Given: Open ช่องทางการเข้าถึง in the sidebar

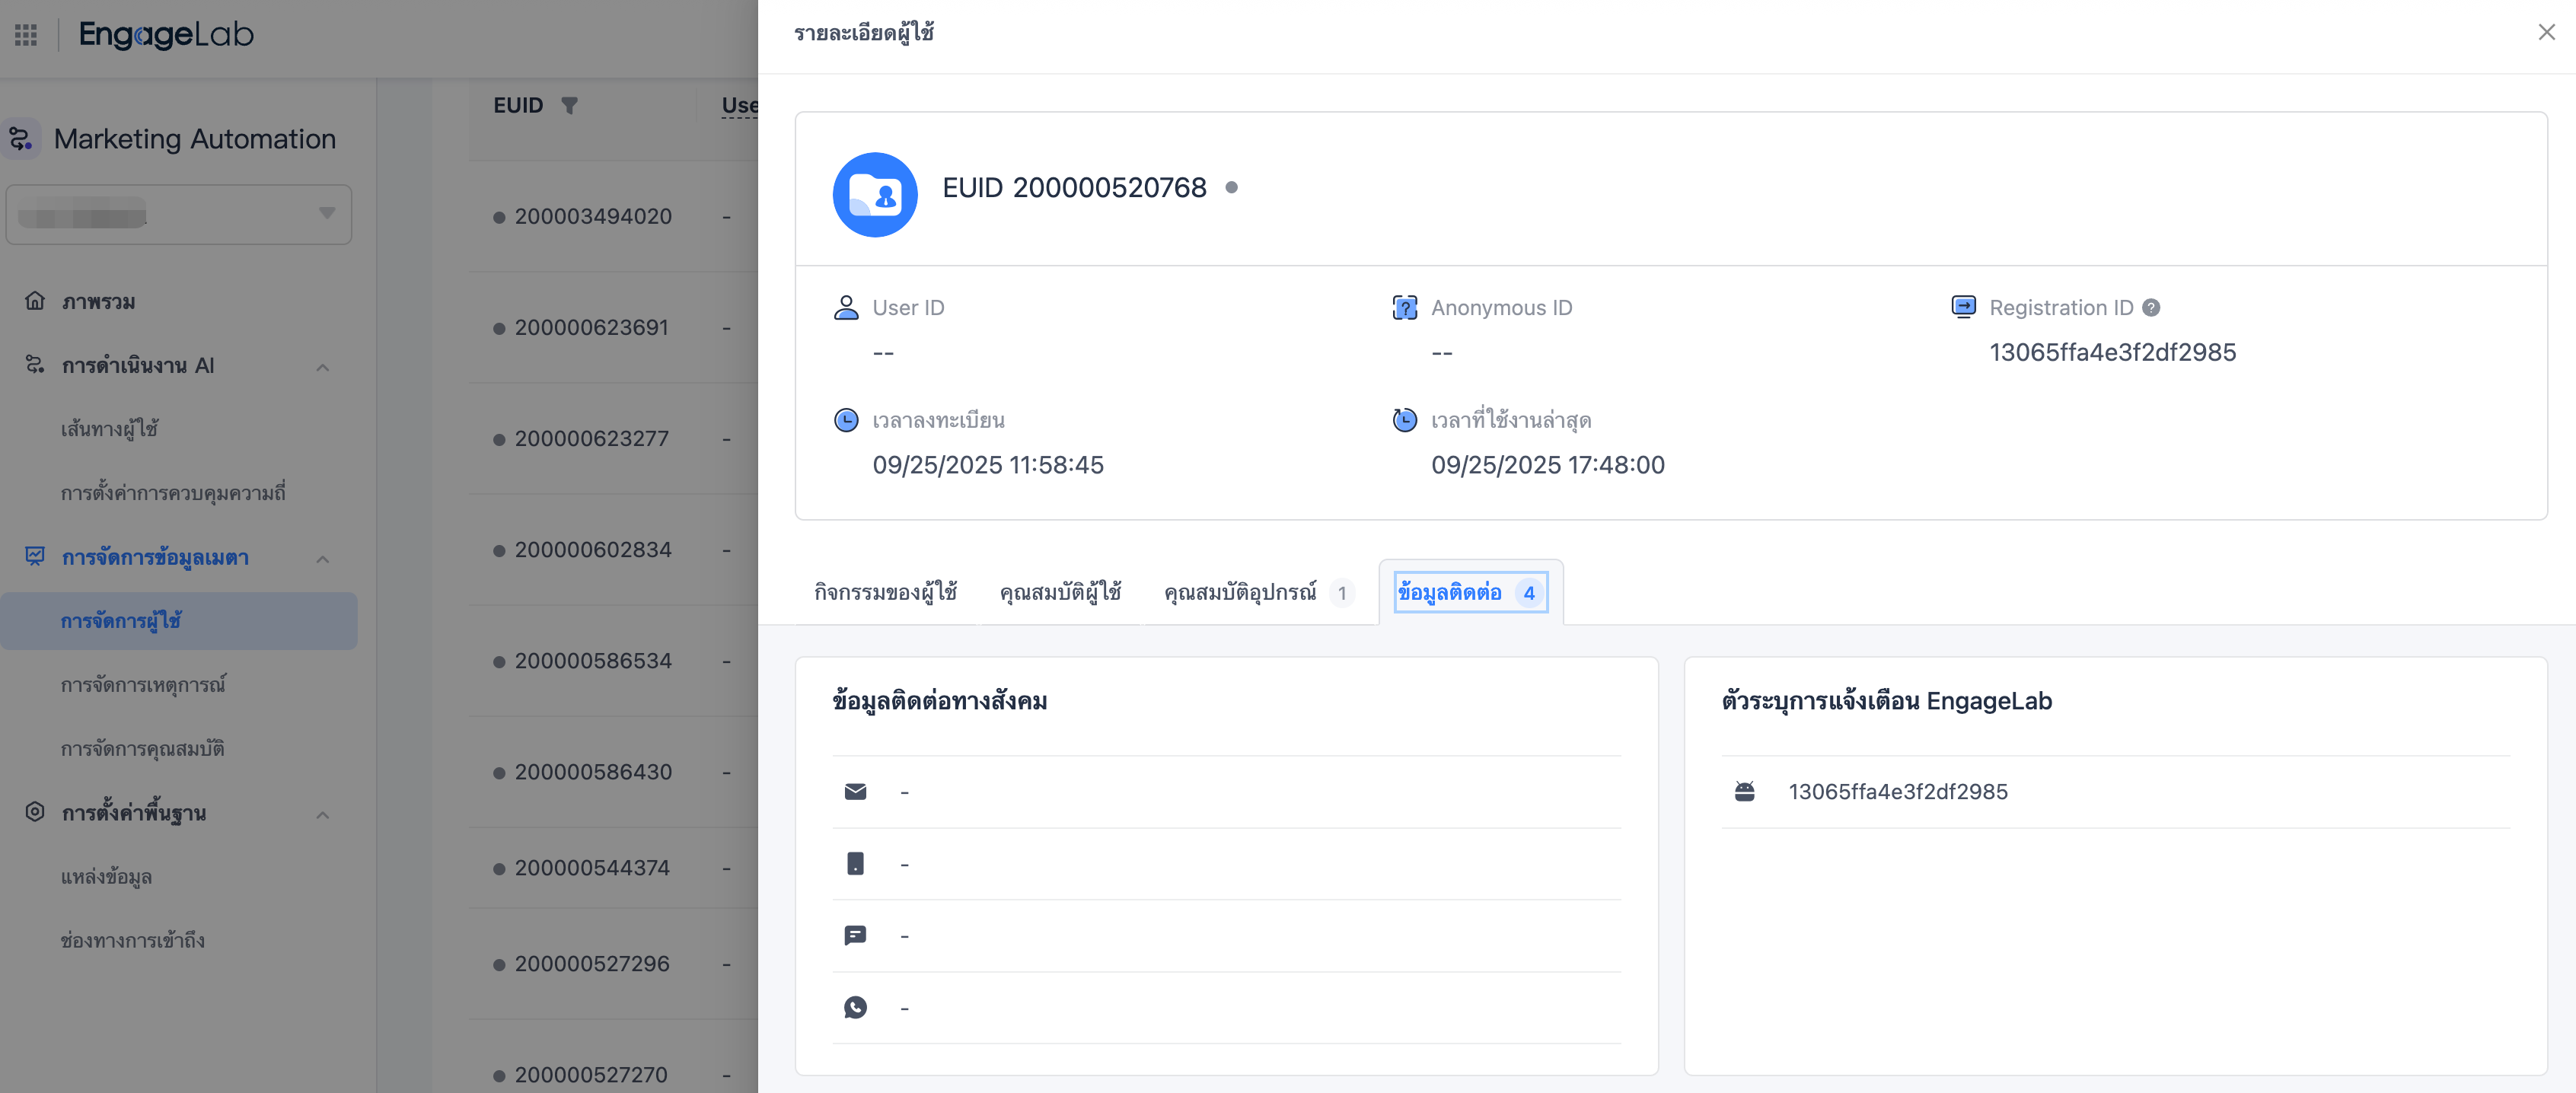Looking at the screenshot, I should pos(132,941).
